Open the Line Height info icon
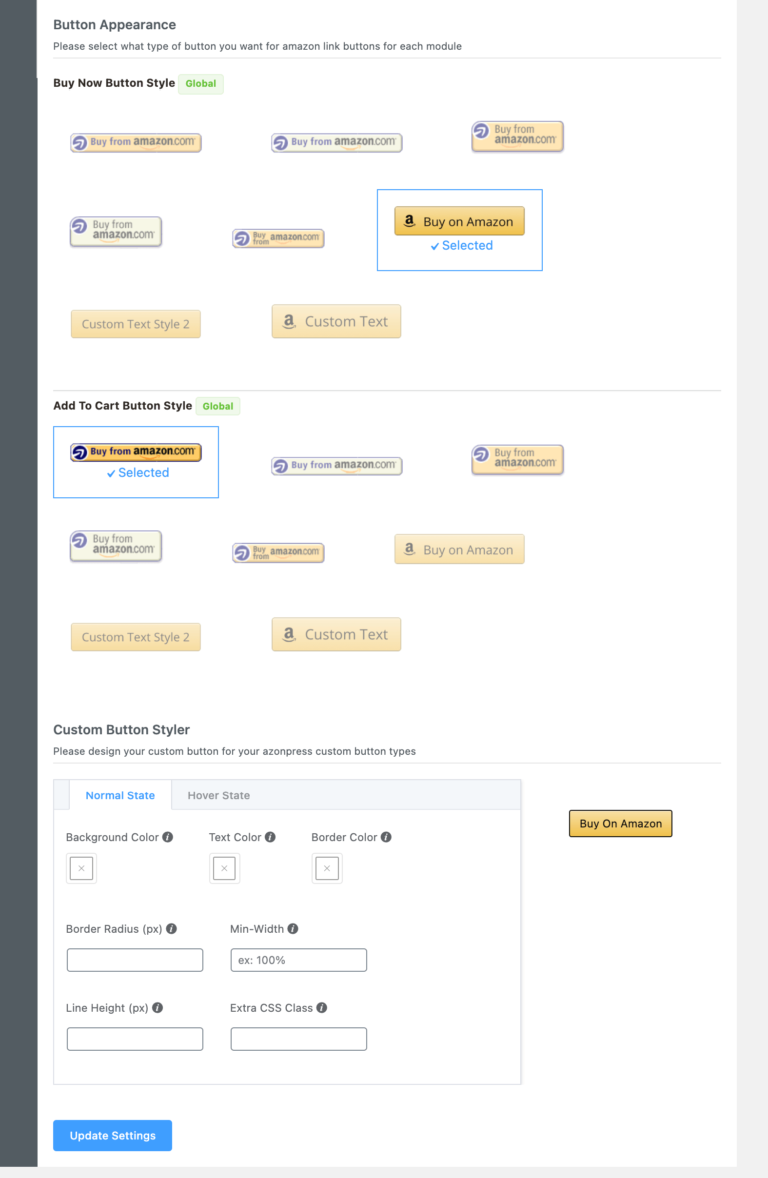 (x=158, y=1008)
